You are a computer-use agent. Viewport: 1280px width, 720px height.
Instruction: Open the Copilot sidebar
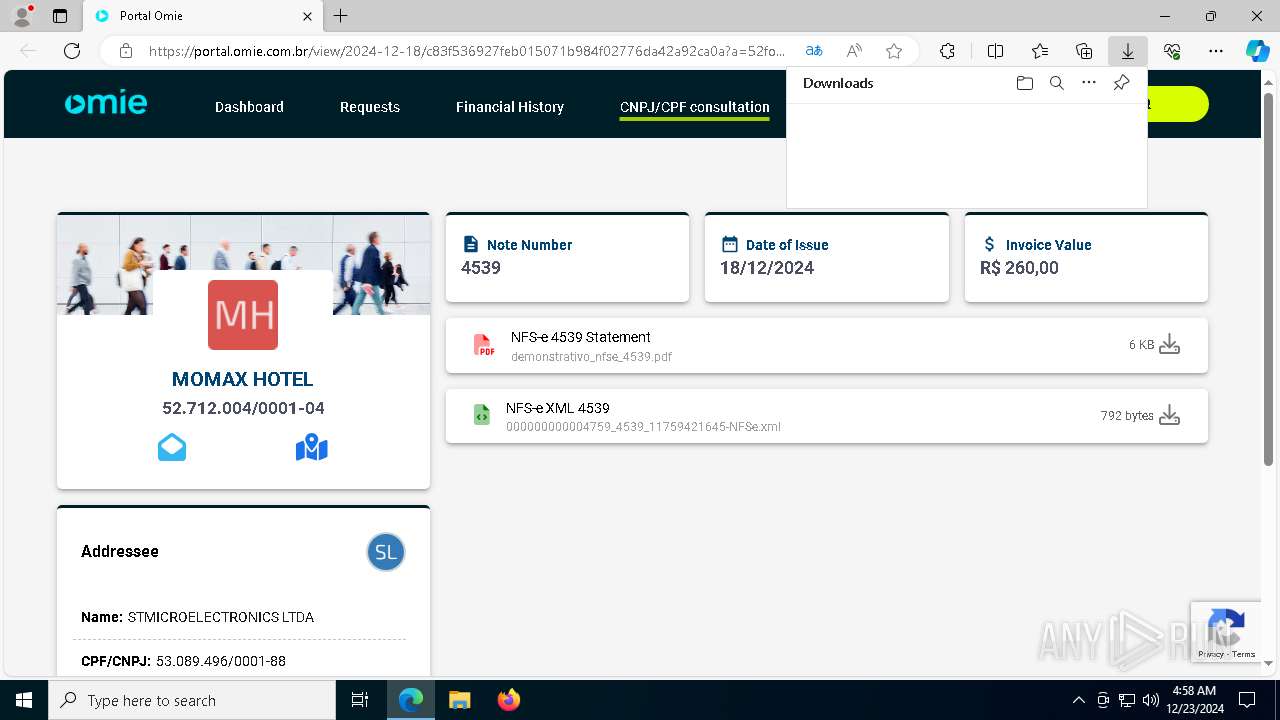[x=1257, y=51]
